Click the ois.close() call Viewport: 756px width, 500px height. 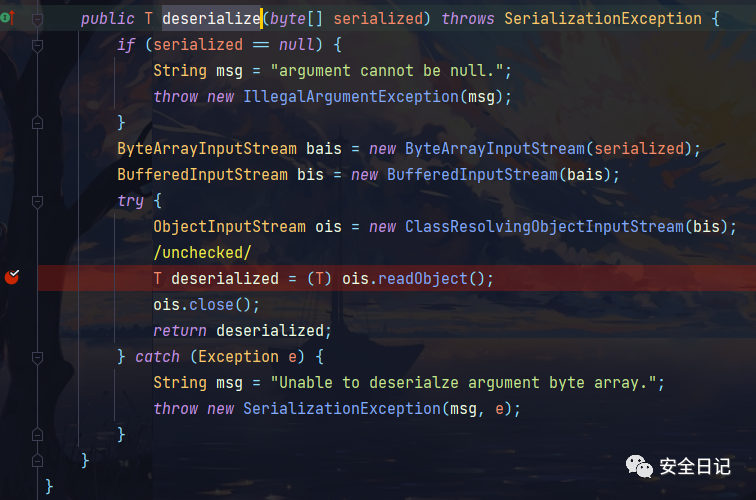[206, 305]
